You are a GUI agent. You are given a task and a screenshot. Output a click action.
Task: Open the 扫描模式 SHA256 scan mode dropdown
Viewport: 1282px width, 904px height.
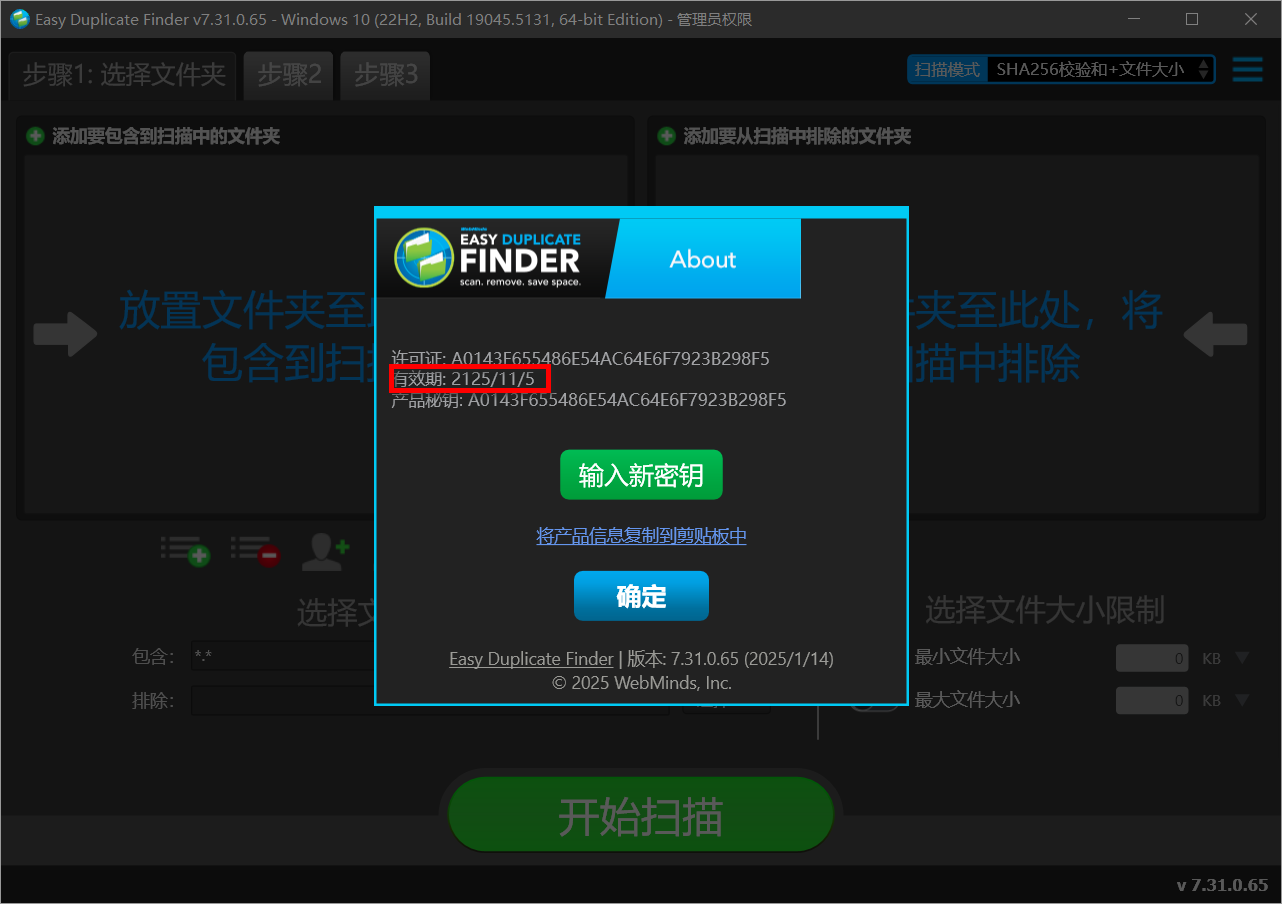tap(1100, 69)
